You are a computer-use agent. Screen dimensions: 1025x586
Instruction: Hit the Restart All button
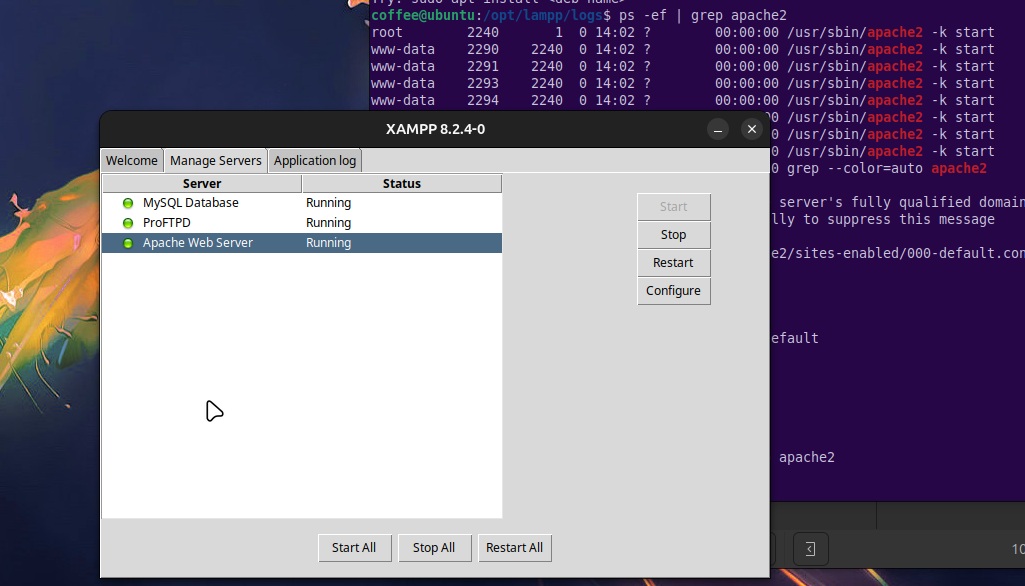(514, 548)
